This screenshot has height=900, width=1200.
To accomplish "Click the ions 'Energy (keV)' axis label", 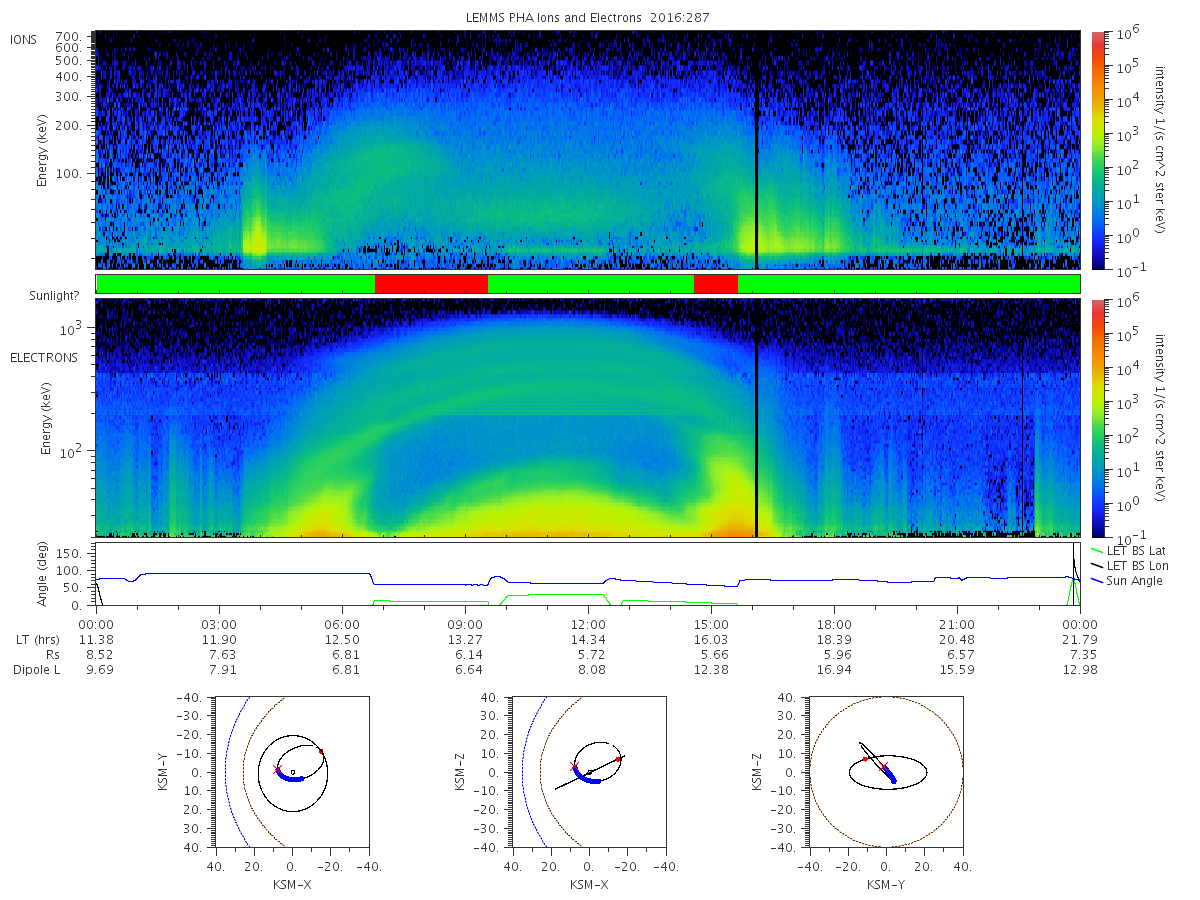I will point(43,150).
